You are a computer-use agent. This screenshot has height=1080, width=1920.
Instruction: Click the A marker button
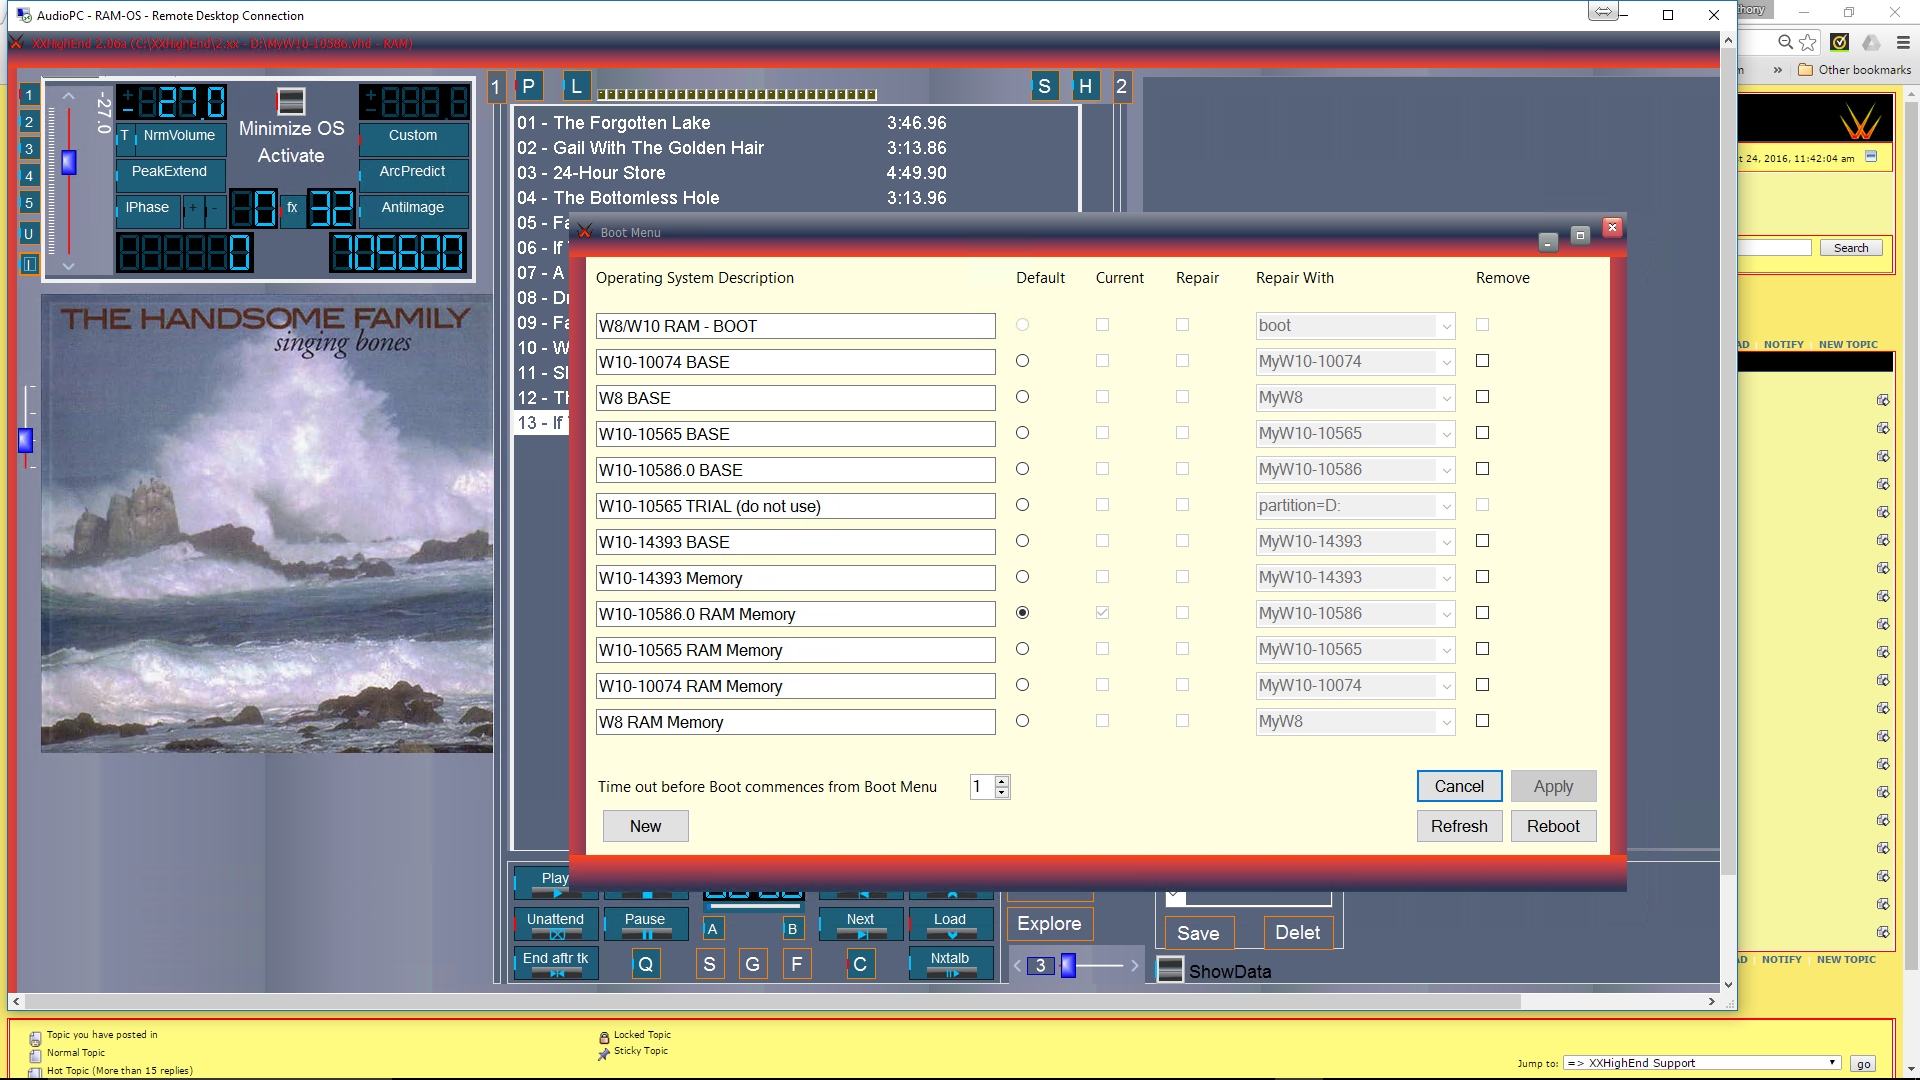tap(712, 929)
